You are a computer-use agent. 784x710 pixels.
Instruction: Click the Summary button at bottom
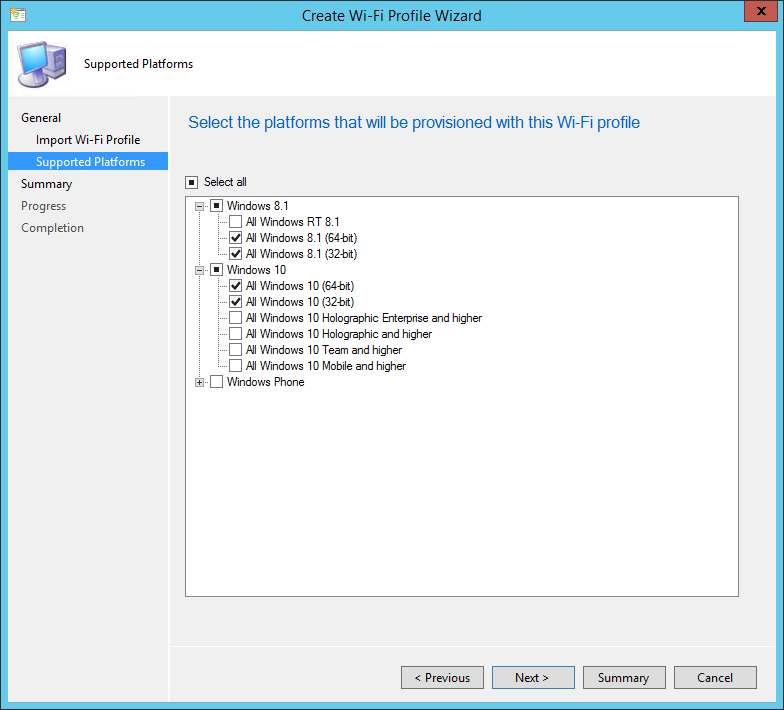[x=624, y=678]
